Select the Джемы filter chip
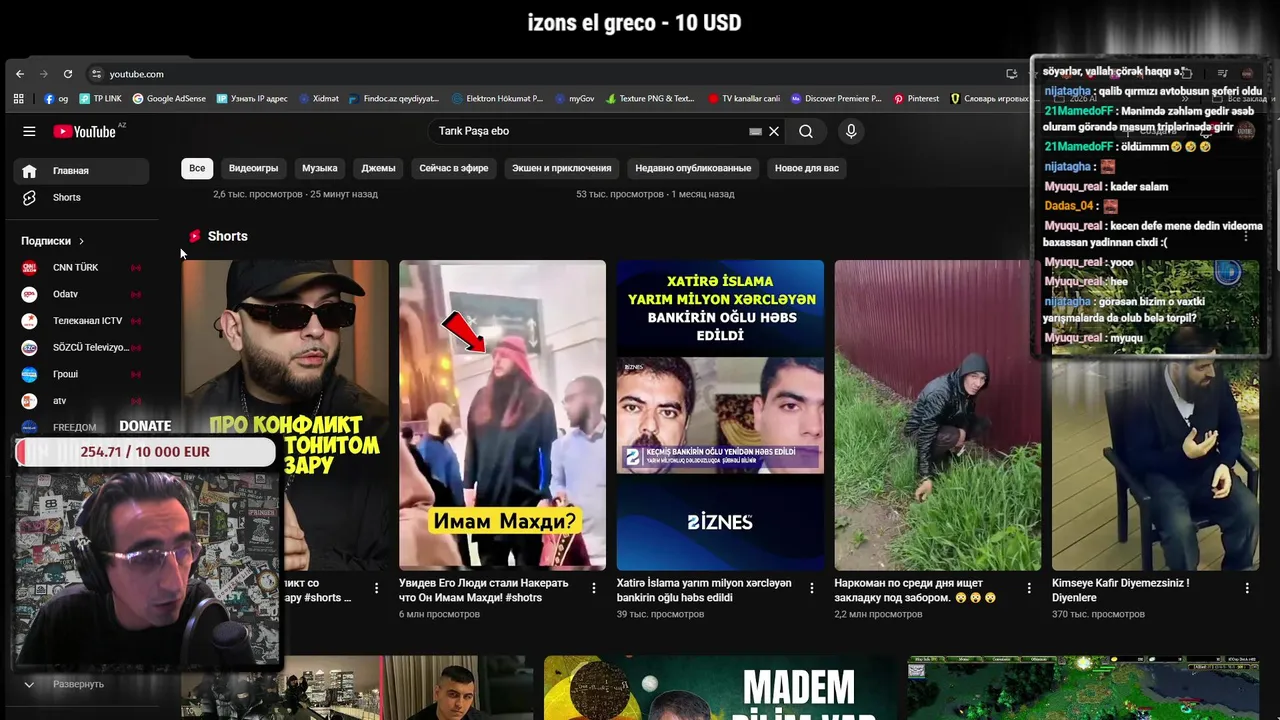The width and height of the screenshot is (1280, 720). click(378, 168)
